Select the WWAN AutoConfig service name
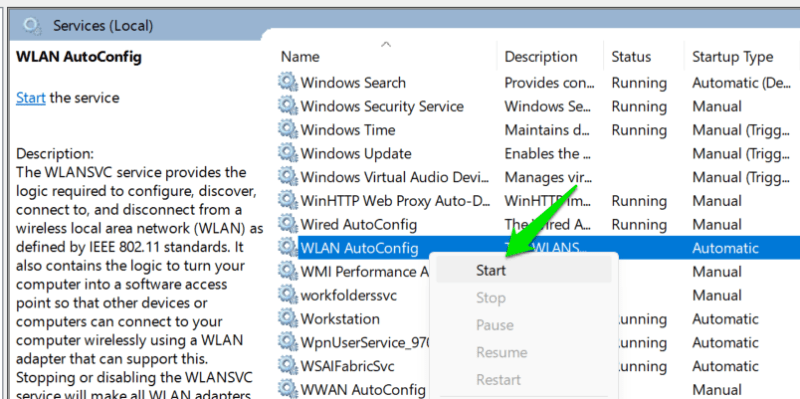 [x=363, y=389]
